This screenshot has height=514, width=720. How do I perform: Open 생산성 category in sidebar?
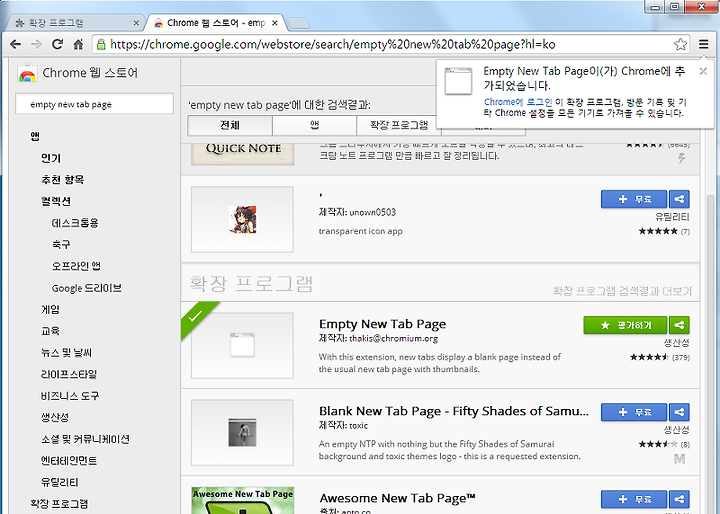click(x=55, y=417)
